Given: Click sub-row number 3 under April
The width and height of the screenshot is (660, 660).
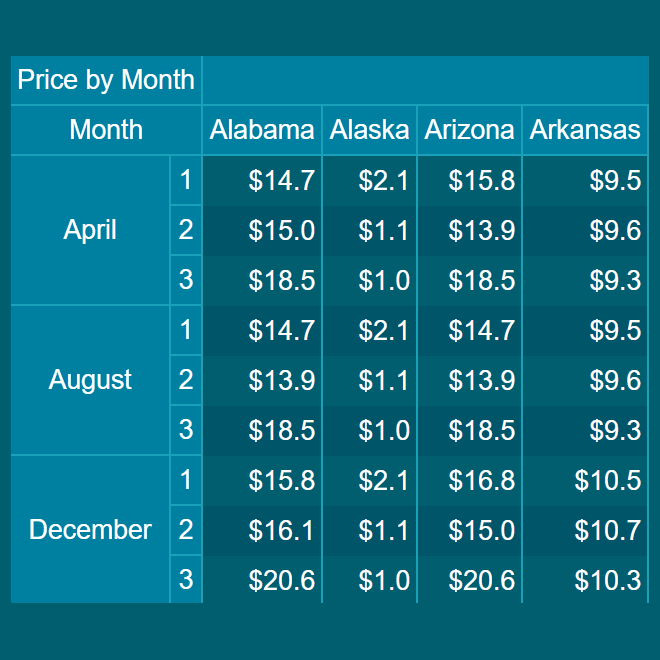Looking at the screenshot, I should tap(186, 280).
